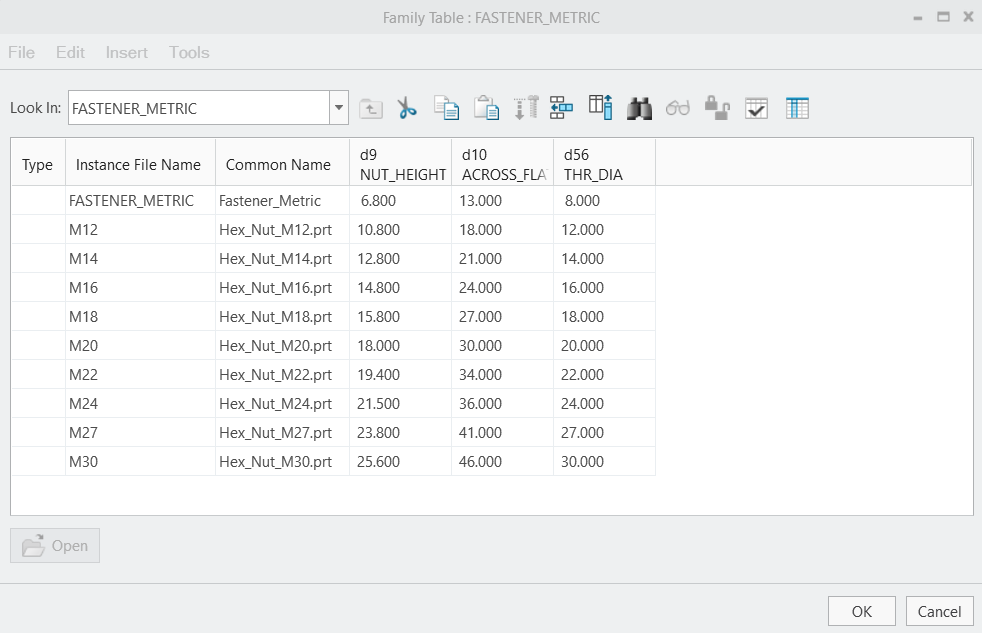Screen dimensions: 982x633
Task: Open the Look In dropdown arrow
Action: point(338,107)
